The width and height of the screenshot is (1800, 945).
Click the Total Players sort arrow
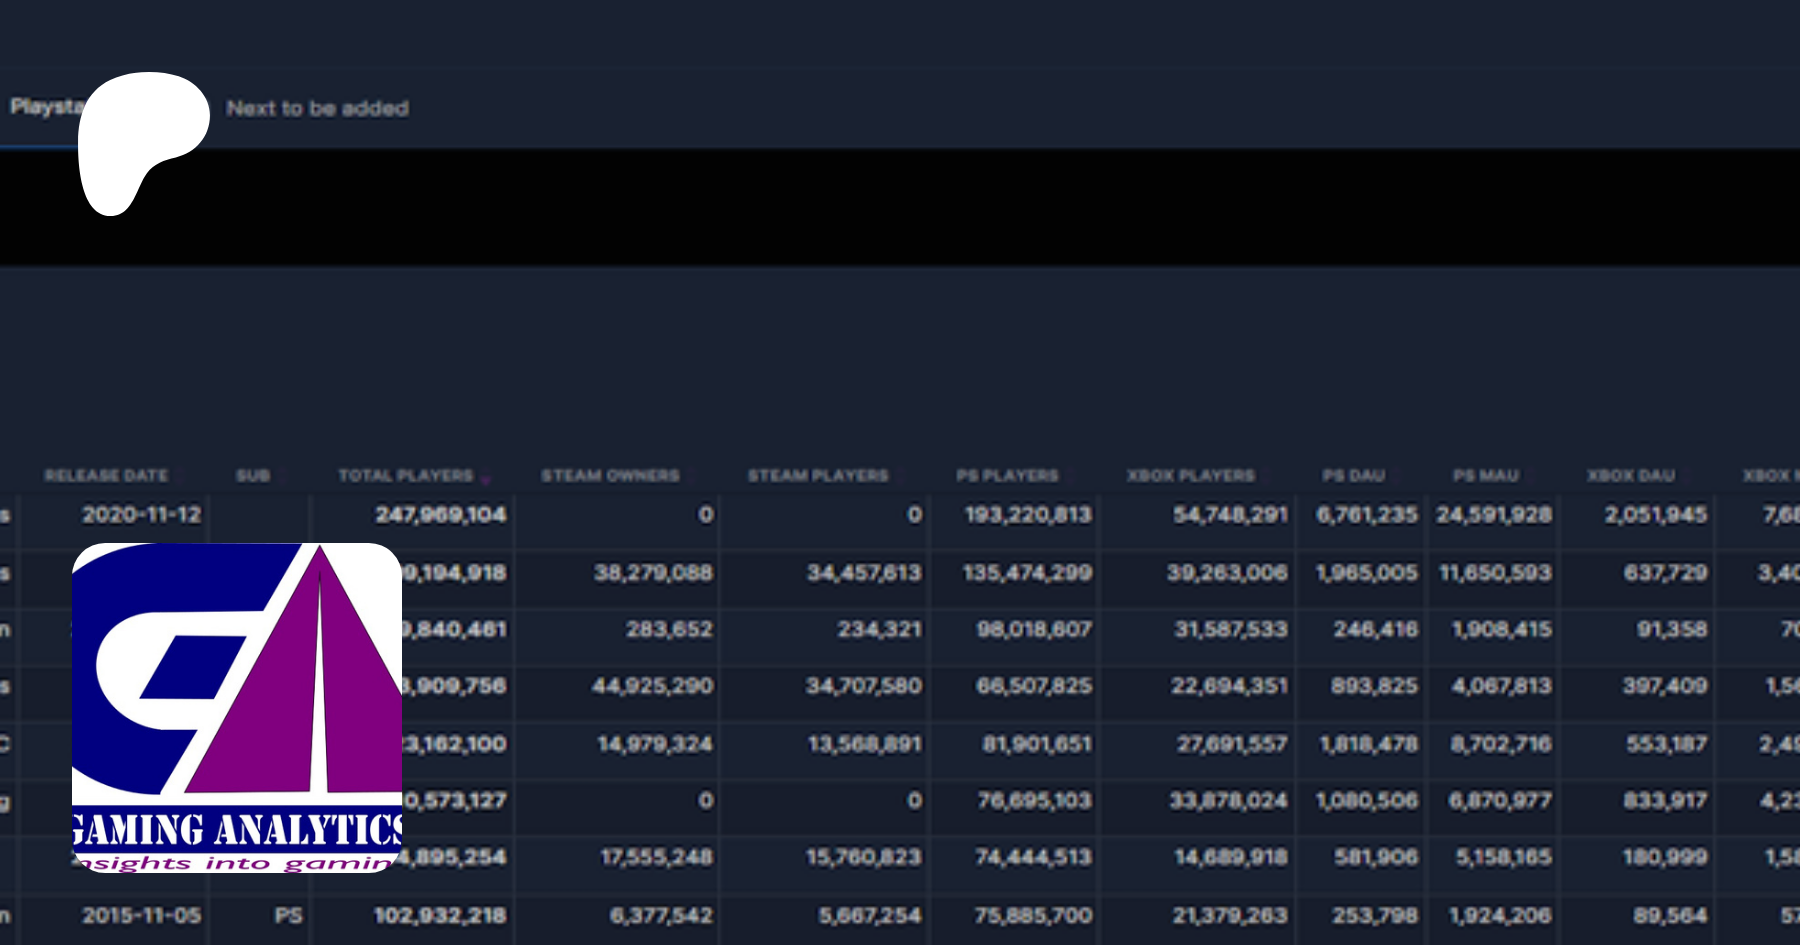[486, 479]
